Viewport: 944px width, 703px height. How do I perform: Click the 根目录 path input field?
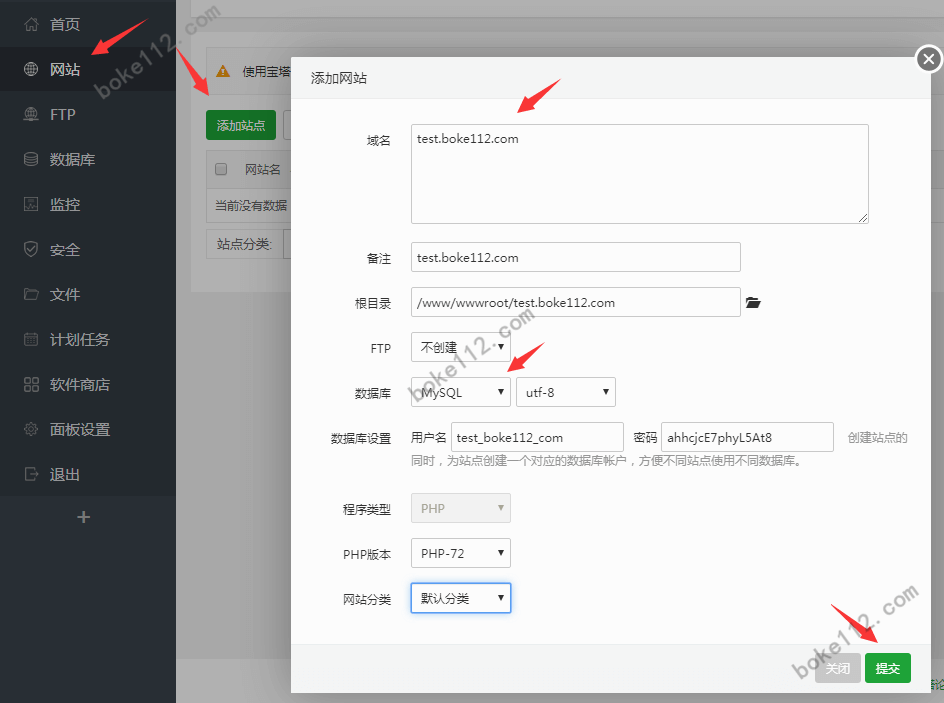[576, 302]
